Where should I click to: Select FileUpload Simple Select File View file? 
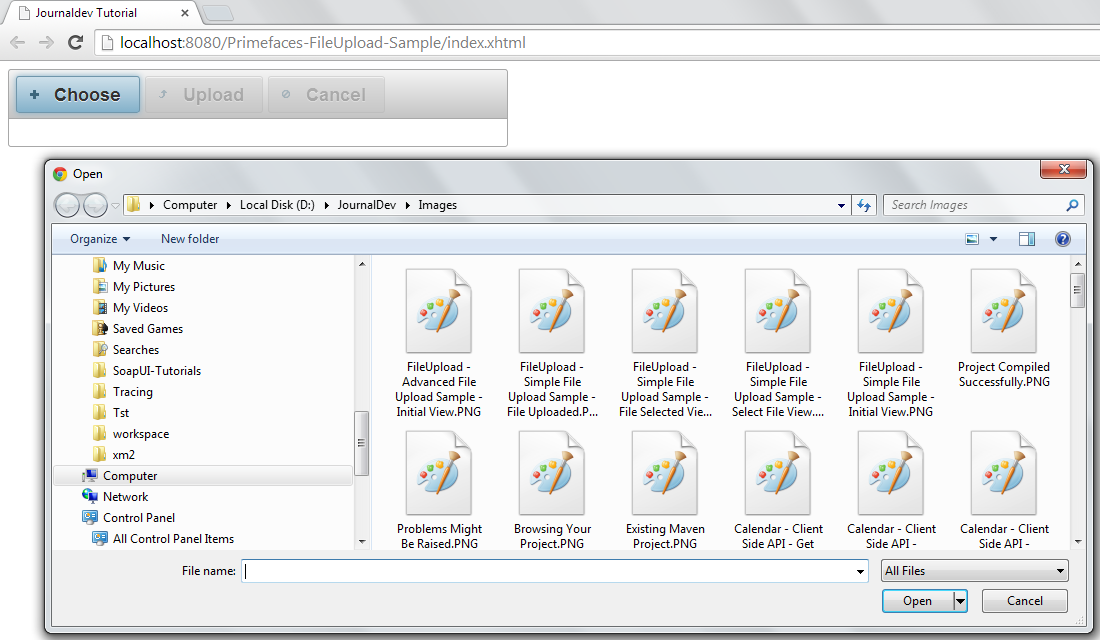click(x=778, y=344)
